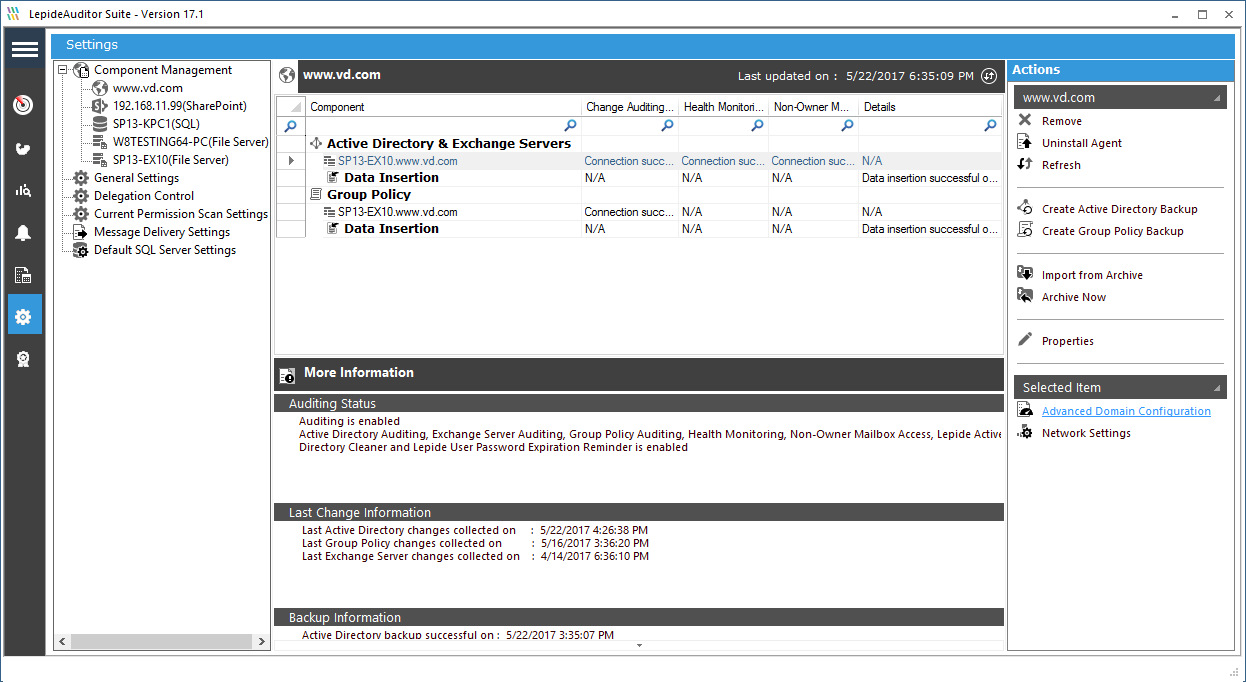Open the health monitoring sidebar icon

click(24, 148)
